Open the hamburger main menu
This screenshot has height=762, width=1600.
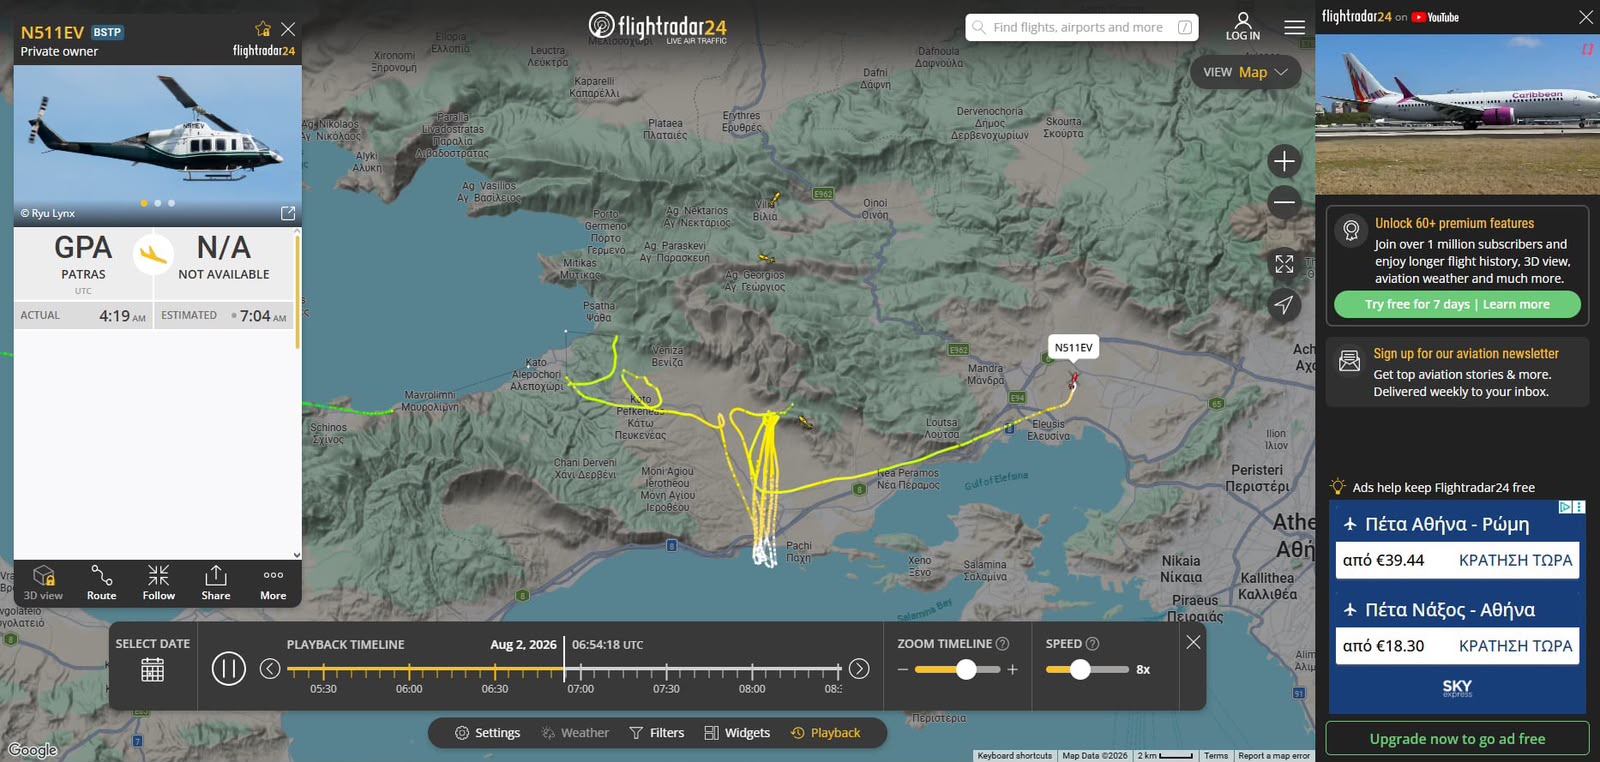(x=1294, y=27)
